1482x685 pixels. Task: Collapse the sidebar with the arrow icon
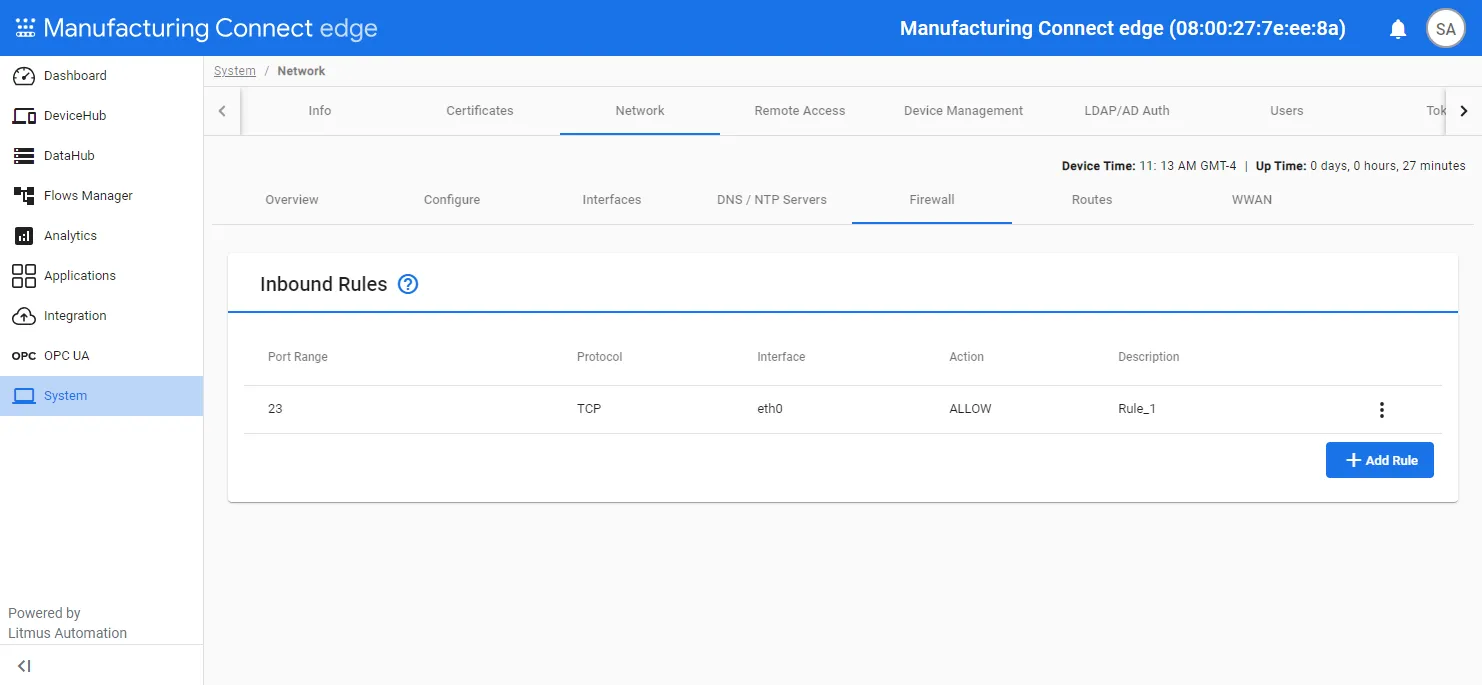(24, 666)
